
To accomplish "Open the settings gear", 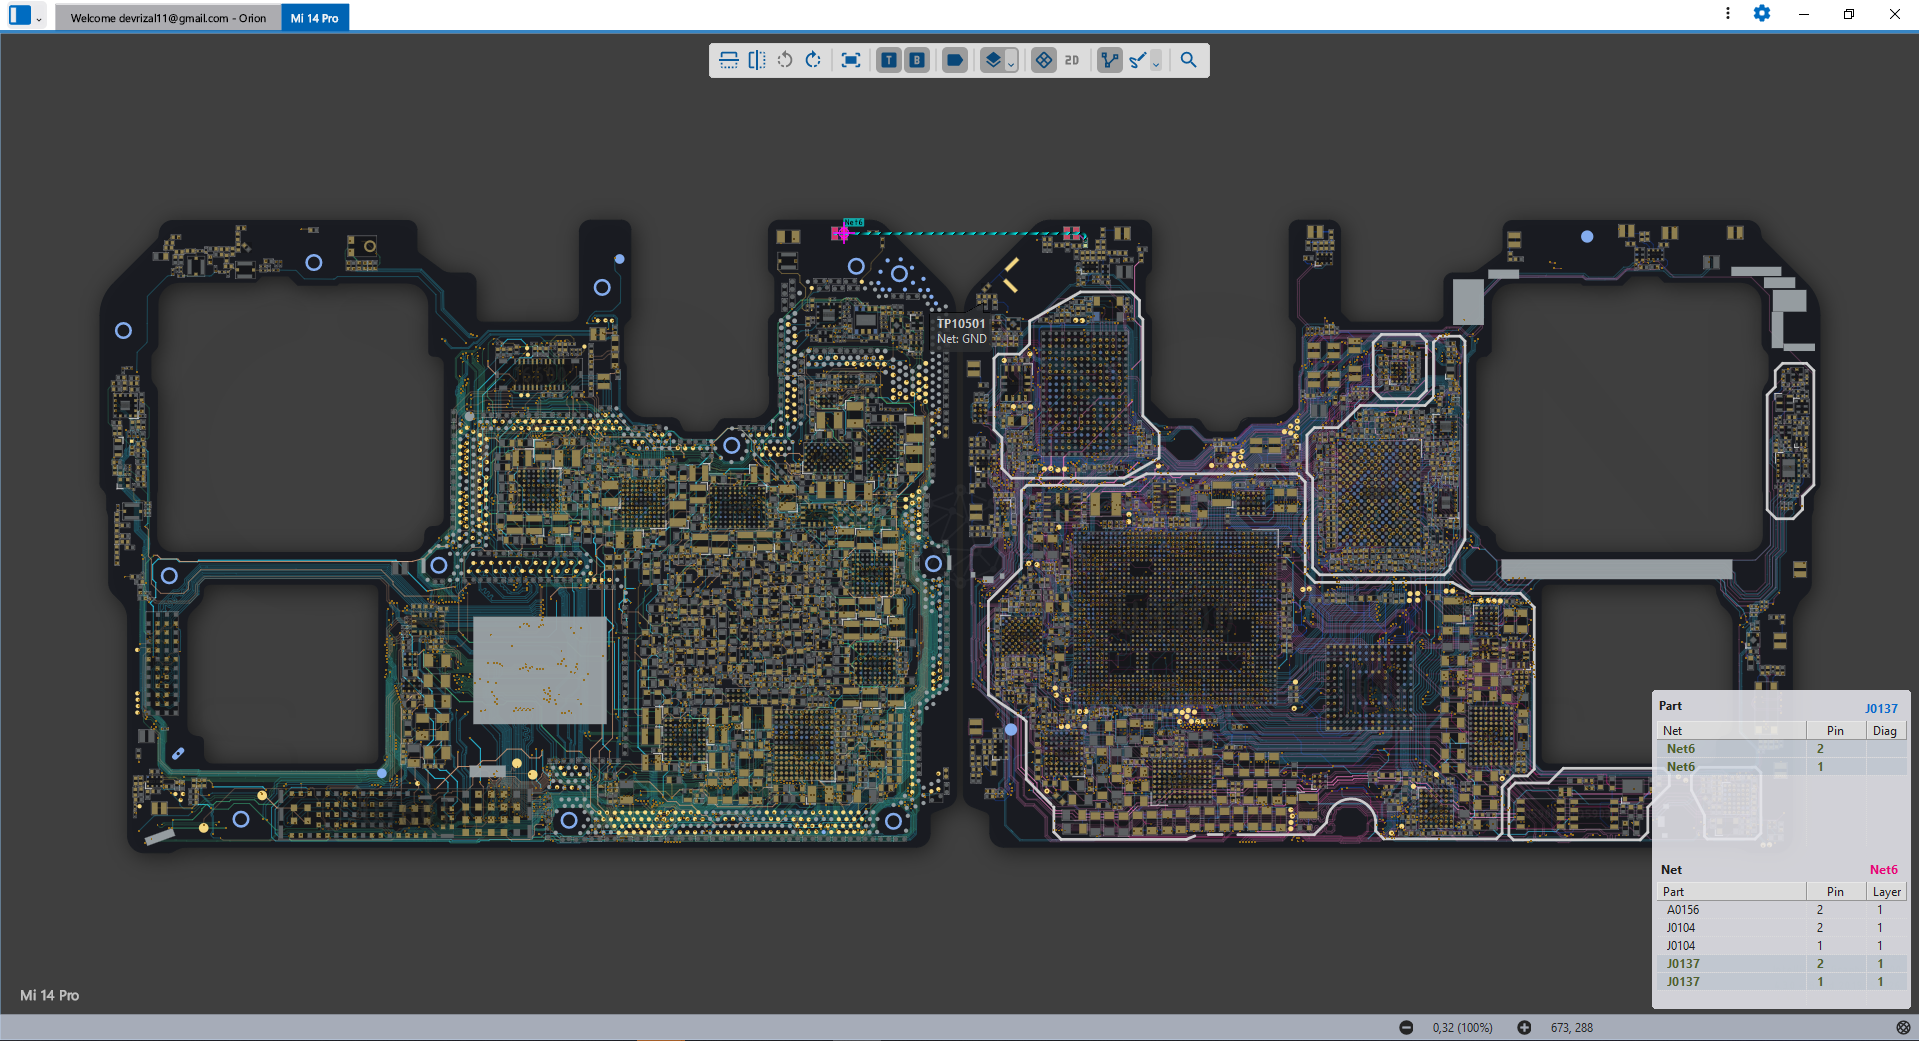I will click(1762, 14).
